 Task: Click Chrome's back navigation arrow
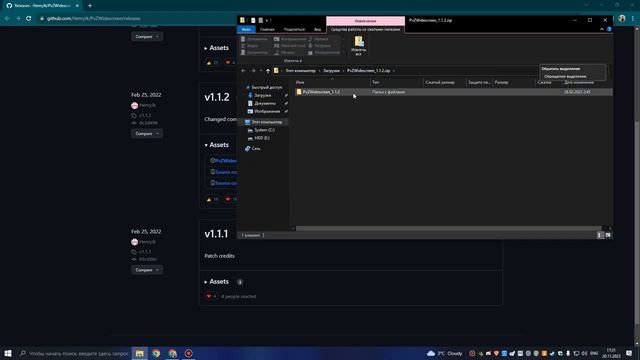7,18
